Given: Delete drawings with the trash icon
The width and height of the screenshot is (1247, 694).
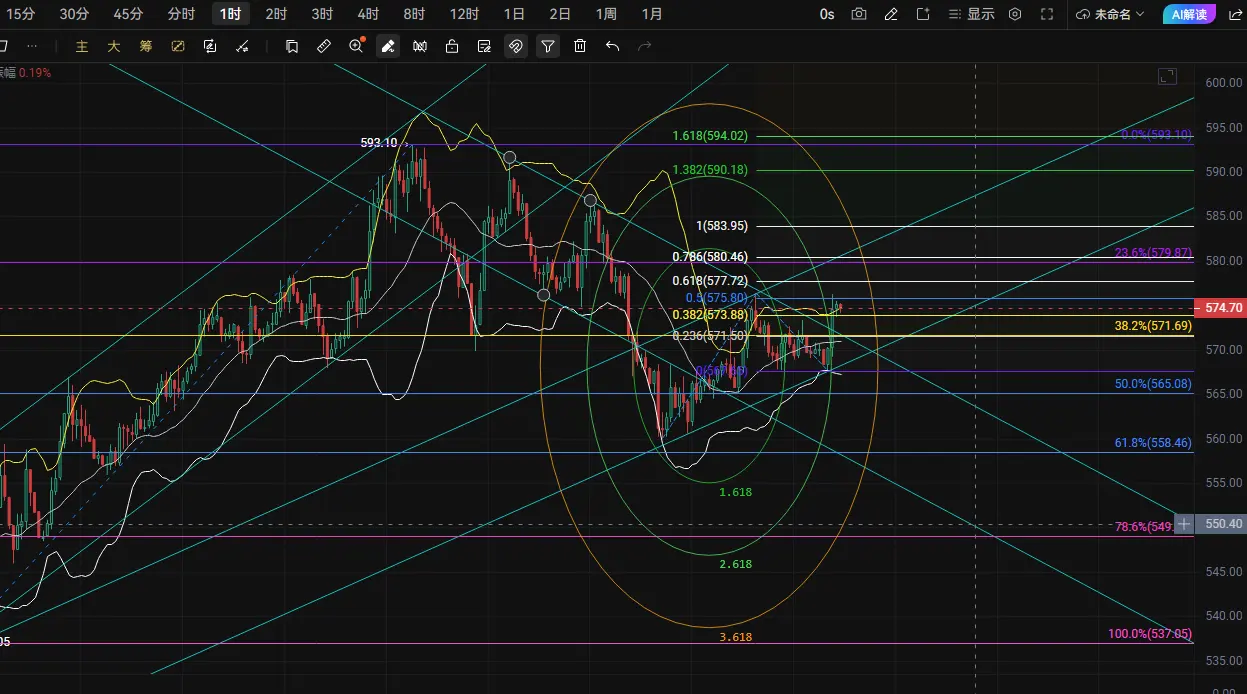Looking at the screenshot, I should pyautogui.click(x=580, y=46).
